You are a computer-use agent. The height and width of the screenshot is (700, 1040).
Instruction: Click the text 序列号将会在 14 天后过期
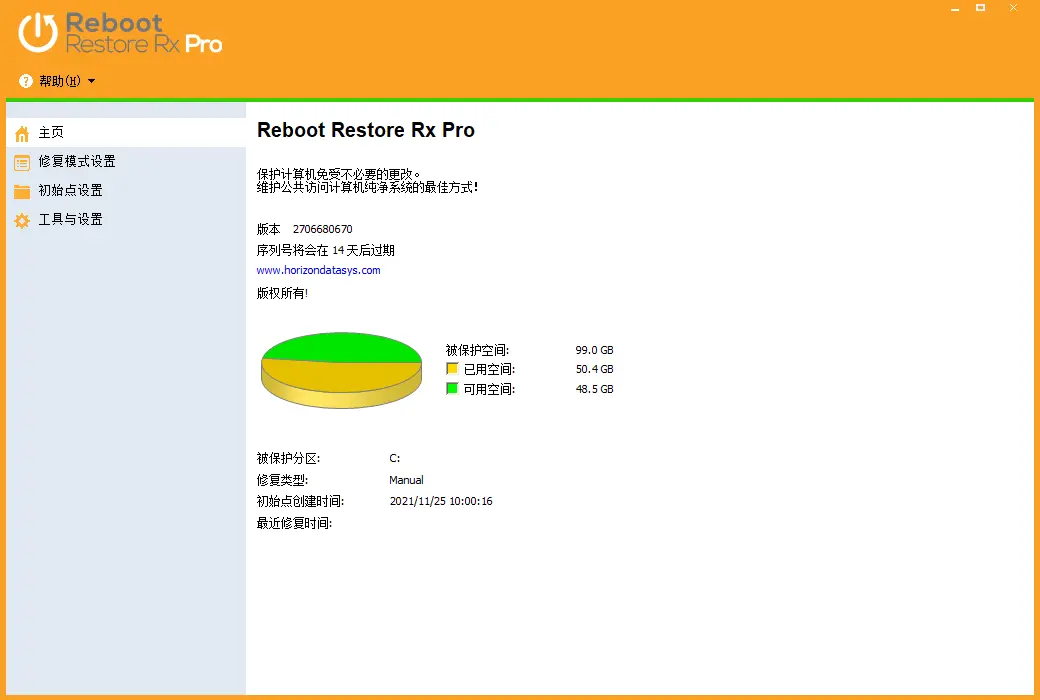[x=326, y=250]
